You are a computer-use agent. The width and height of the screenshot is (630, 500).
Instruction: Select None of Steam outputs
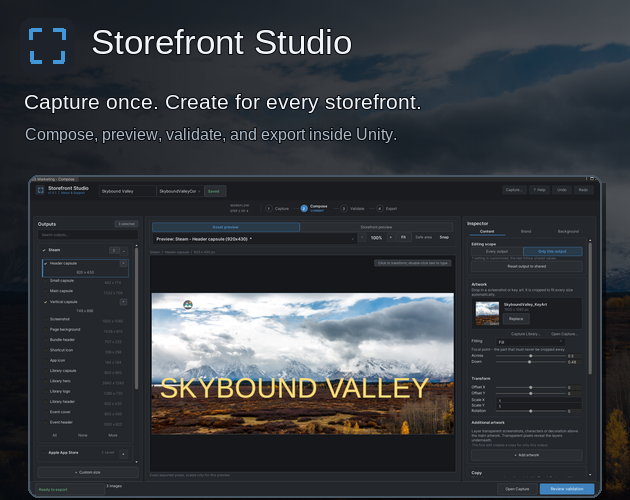[x=82, y=435]
